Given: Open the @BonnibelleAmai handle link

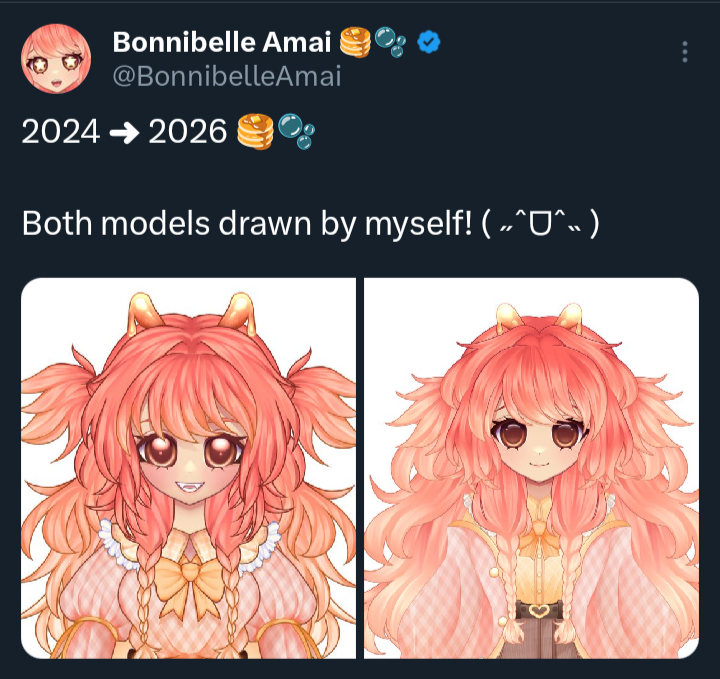Looking at the screenshot, I should pos(227,76).
